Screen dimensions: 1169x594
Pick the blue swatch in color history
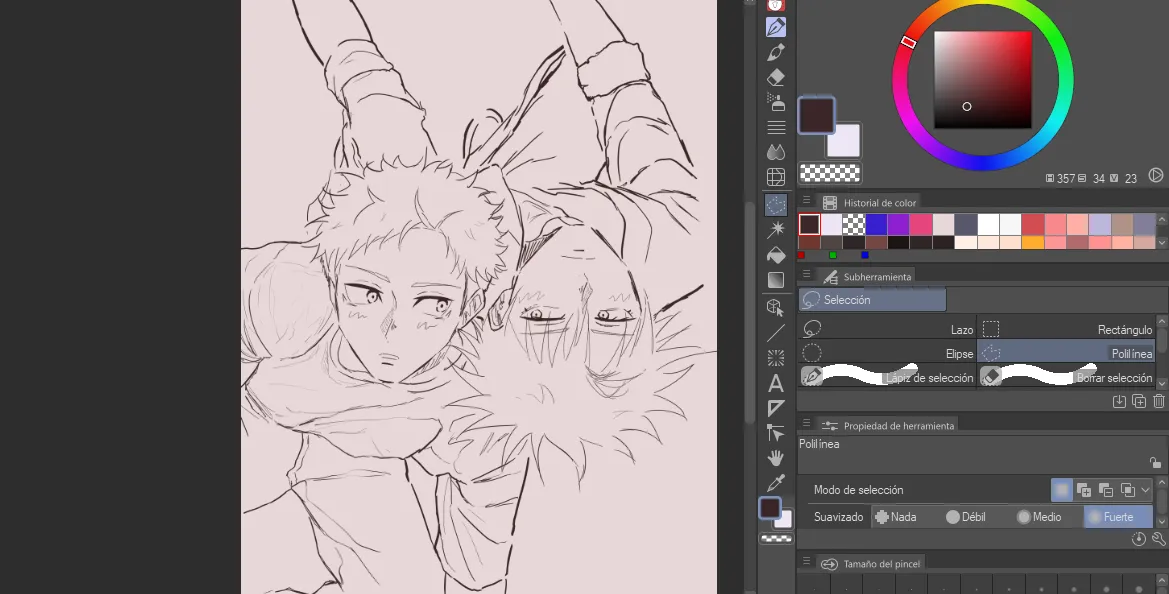pyautogui.click(x=876, y=224)
